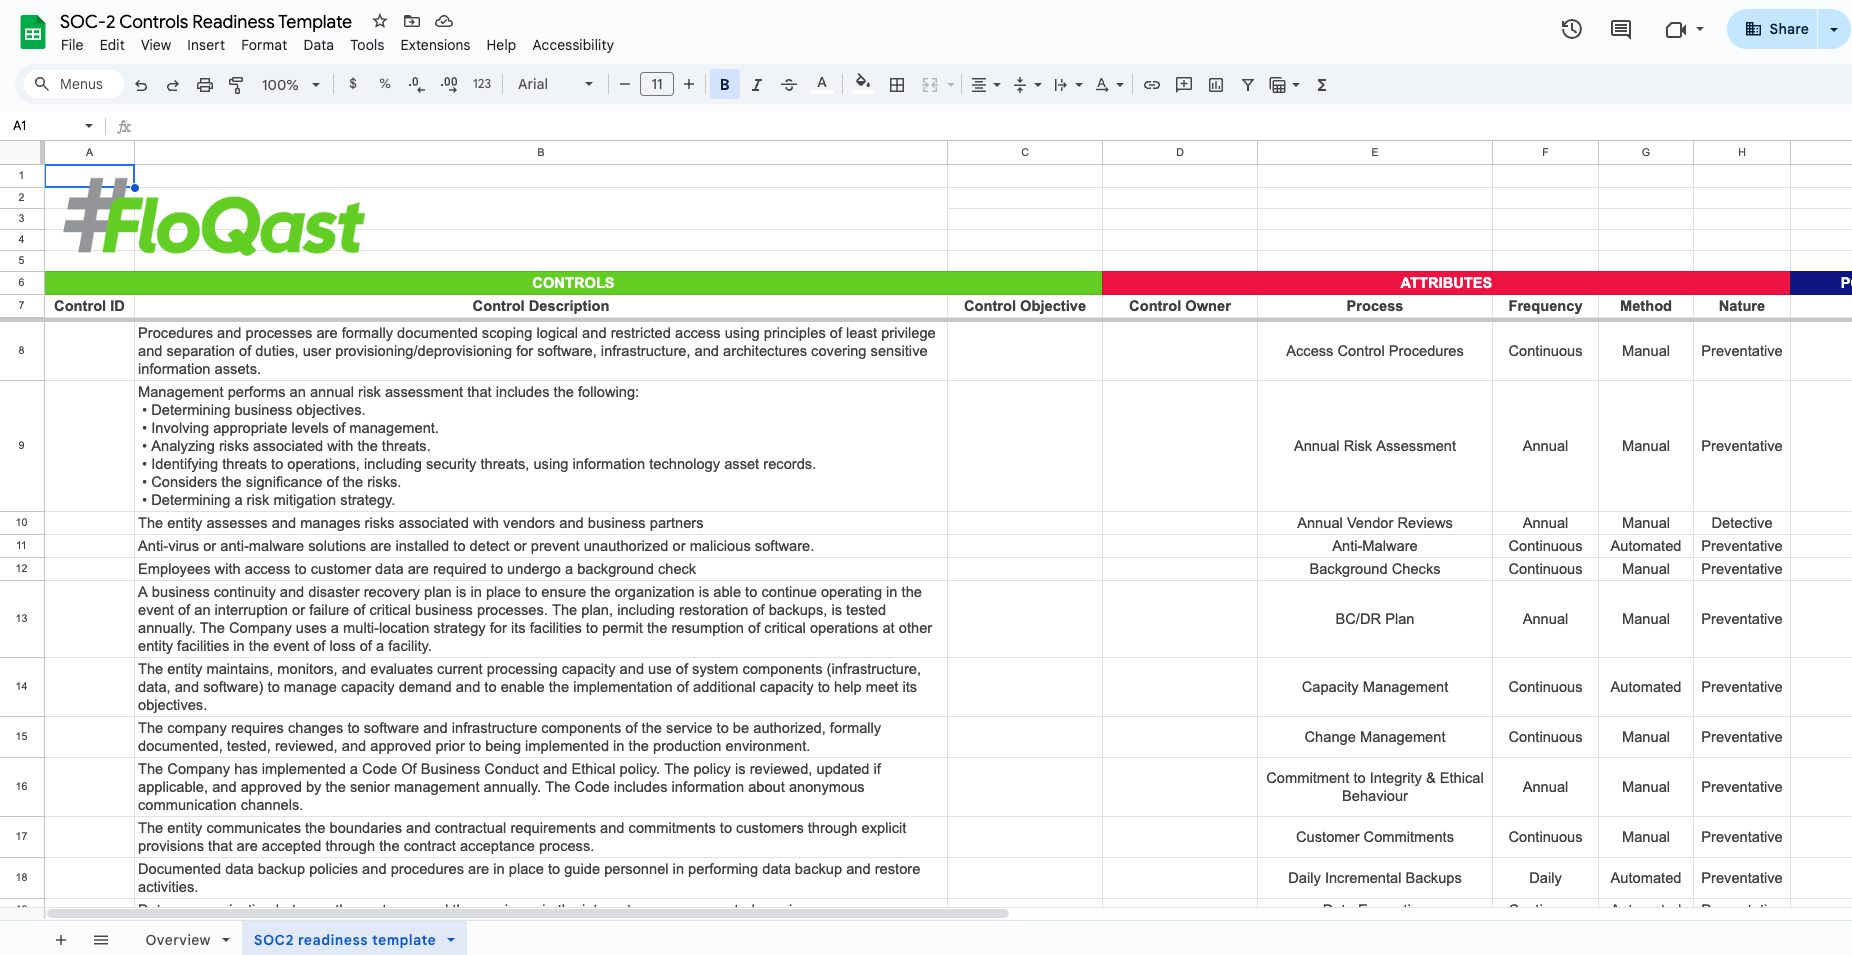Open the borders menu
Screen dimensions: 1852x955
(896, 84)
